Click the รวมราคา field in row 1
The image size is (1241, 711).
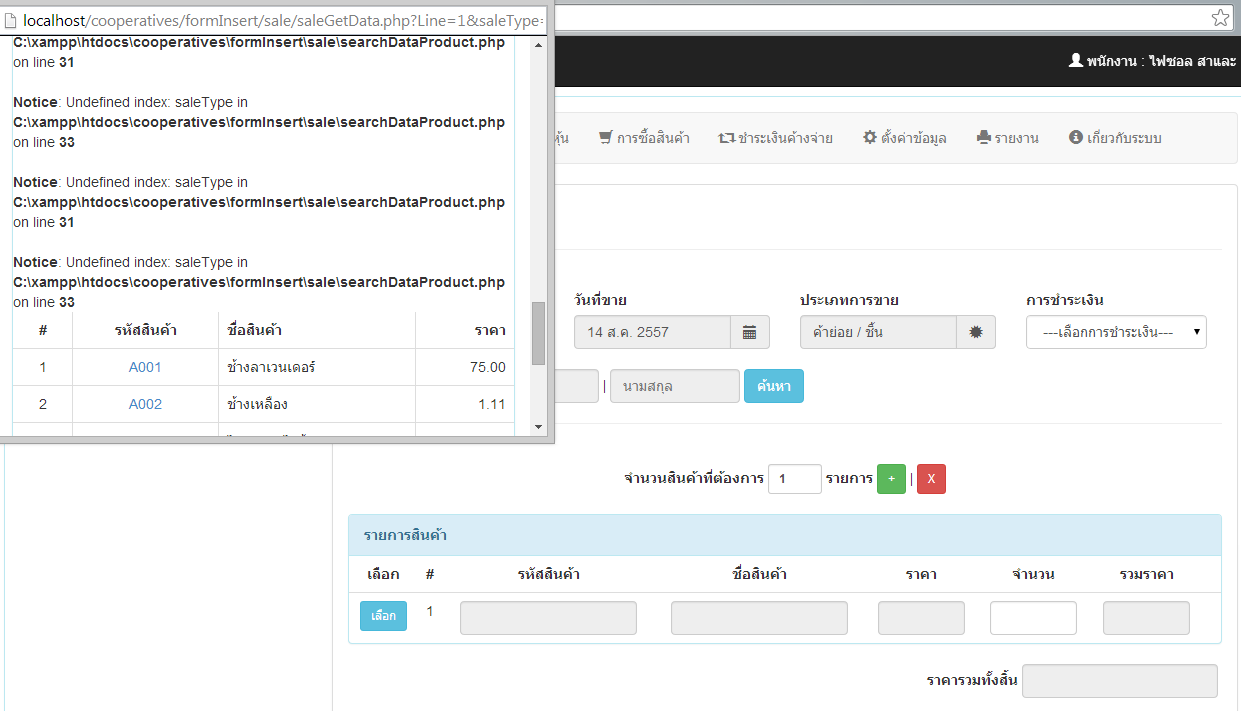point(1146,618)
